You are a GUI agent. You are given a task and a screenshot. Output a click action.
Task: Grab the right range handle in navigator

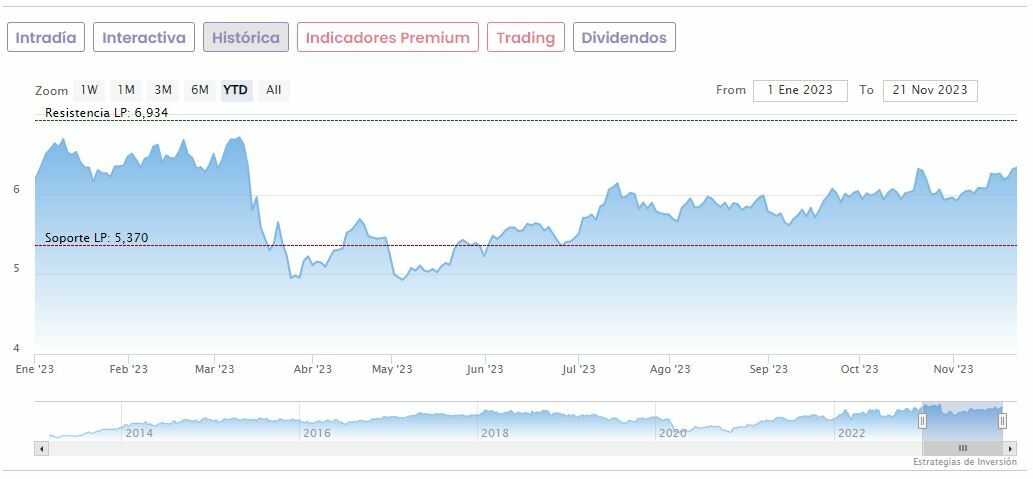click(x=1002, y=422)
